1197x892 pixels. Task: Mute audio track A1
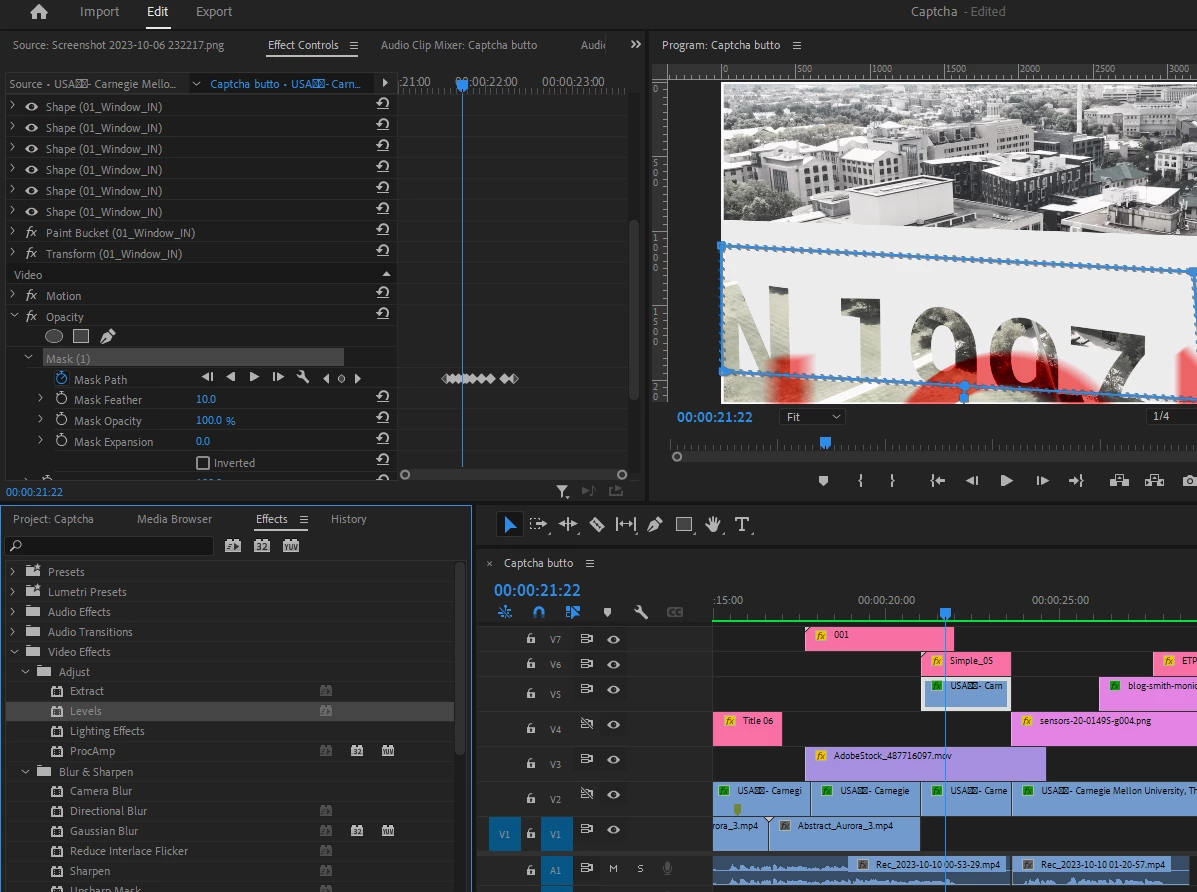tap(613, 868)
